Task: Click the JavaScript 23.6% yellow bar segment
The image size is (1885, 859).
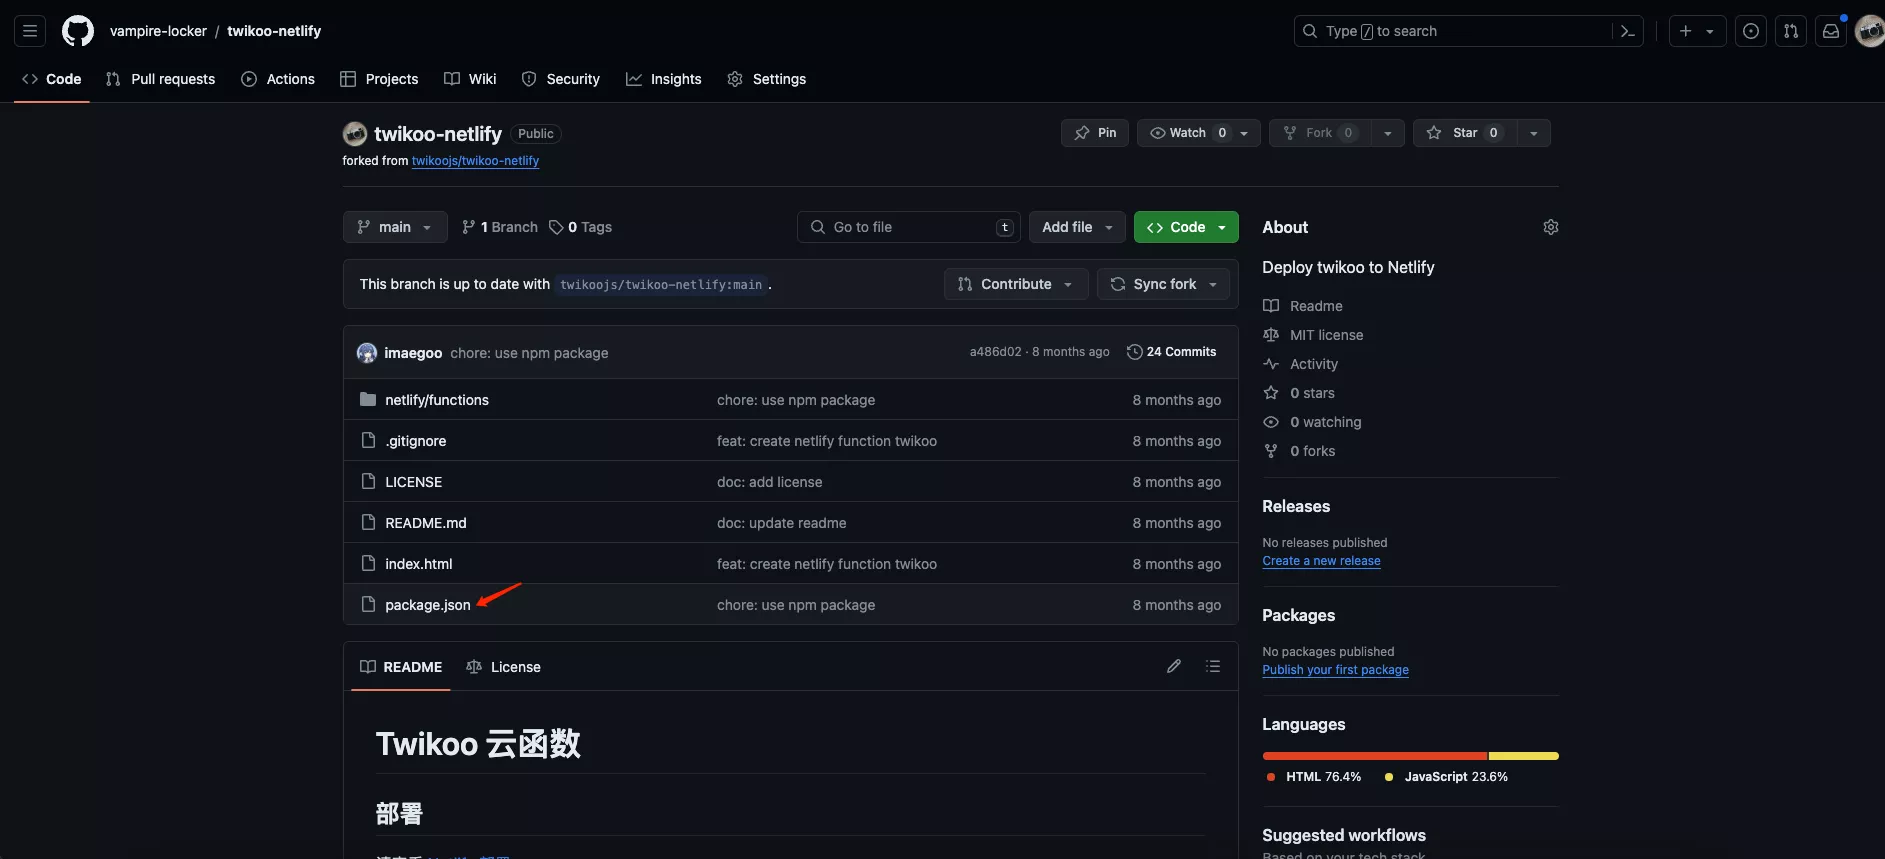Action: pos(1524,756)
